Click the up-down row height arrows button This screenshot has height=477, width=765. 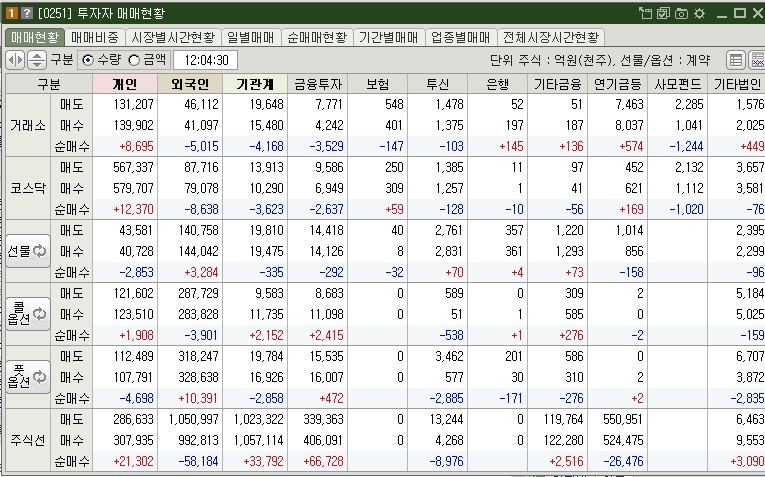pos(37,60)
